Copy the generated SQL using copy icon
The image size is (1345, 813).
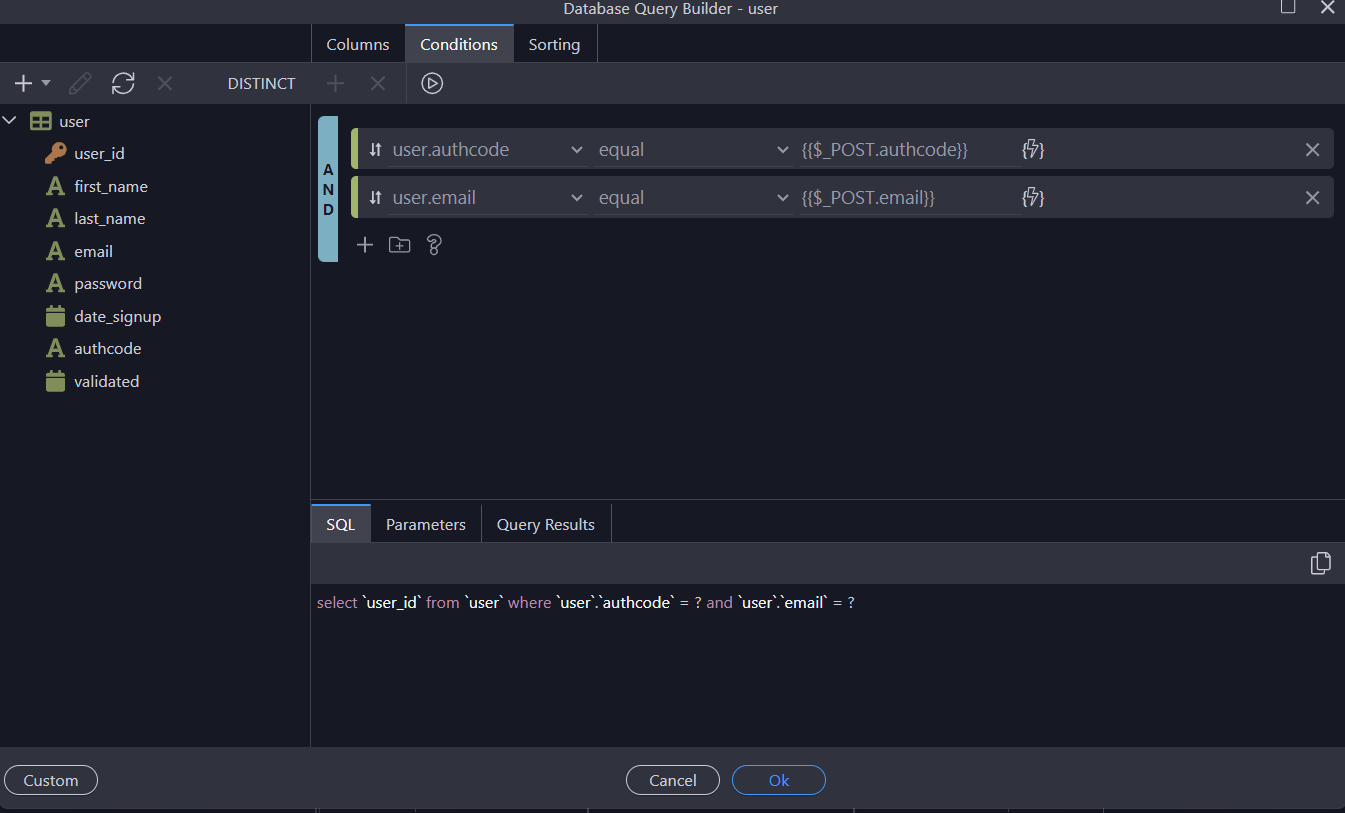[x=1320, y=563]
